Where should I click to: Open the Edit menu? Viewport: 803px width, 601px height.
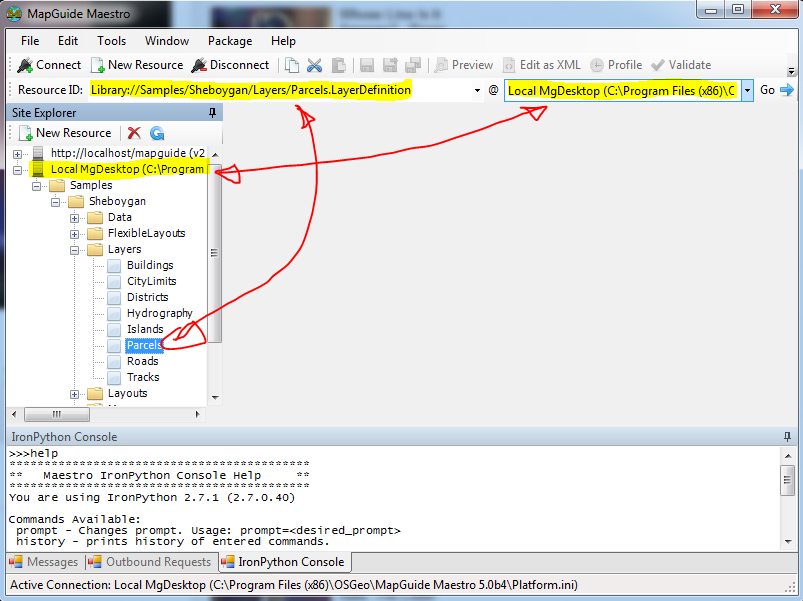click(x=68, y=41)
